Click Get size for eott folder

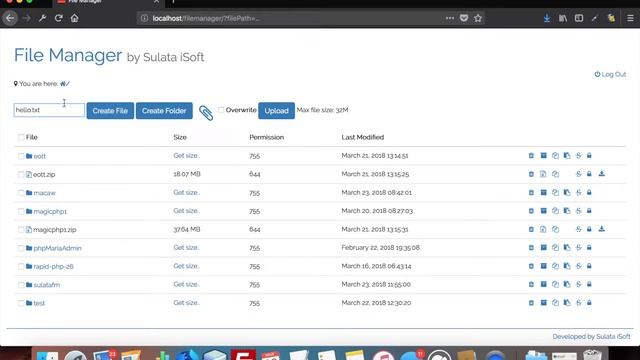186,156
